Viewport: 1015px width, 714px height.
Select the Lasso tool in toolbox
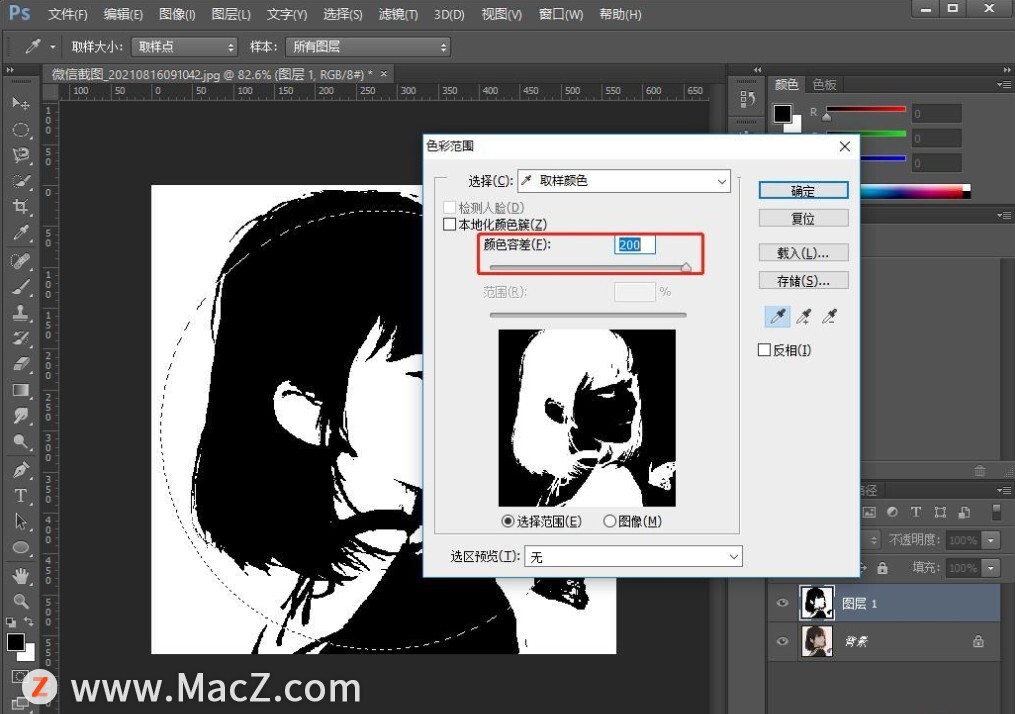pyautogui.click(x=21, y=155)
